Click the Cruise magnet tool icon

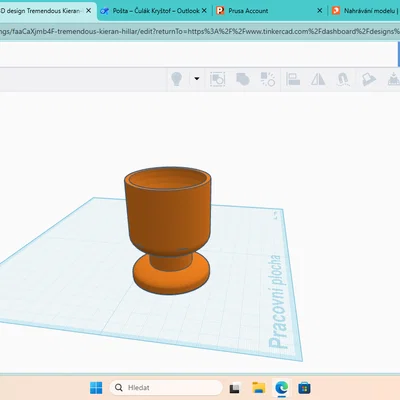[x=343, y=80]
